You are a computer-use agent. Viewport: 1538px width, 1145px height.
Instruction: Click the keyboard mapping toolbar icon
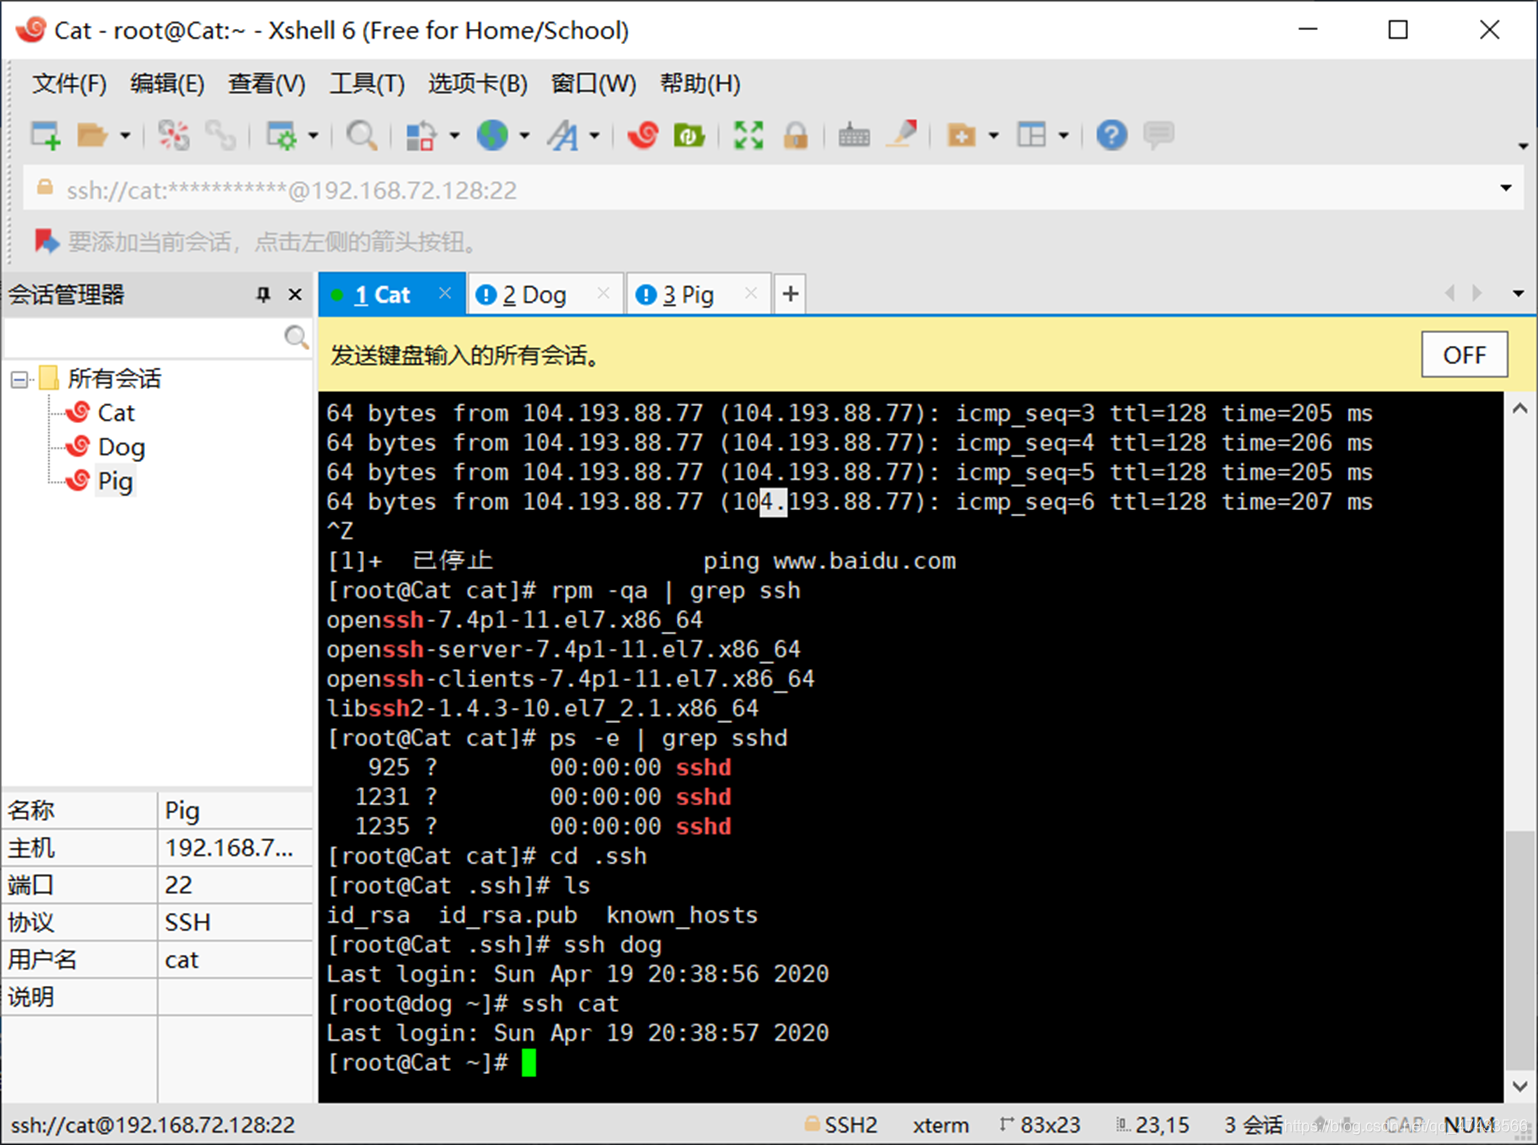click(853, 135)
